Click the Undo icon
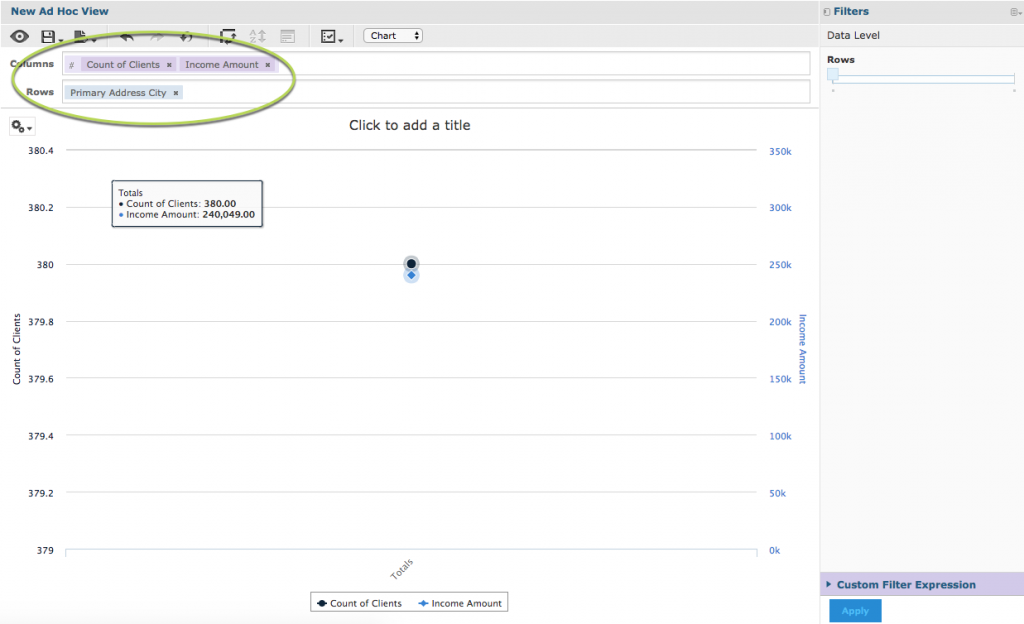 [x=125, y=35]
